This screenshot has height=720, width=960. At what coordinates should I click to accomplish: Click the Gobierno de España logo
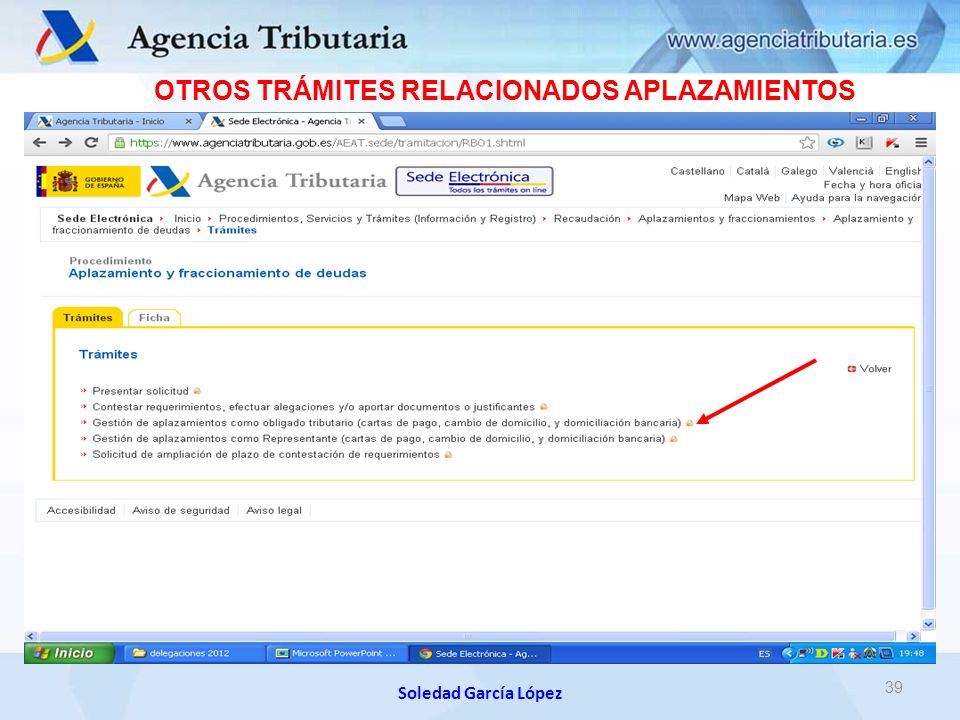[x=88, y=181]
